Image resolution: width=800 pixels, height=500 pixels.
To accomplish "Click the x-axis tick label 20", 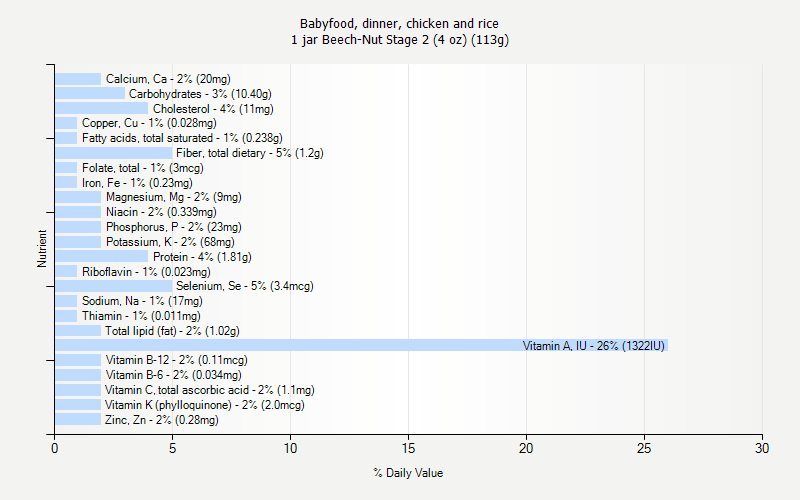I will 526,448.
